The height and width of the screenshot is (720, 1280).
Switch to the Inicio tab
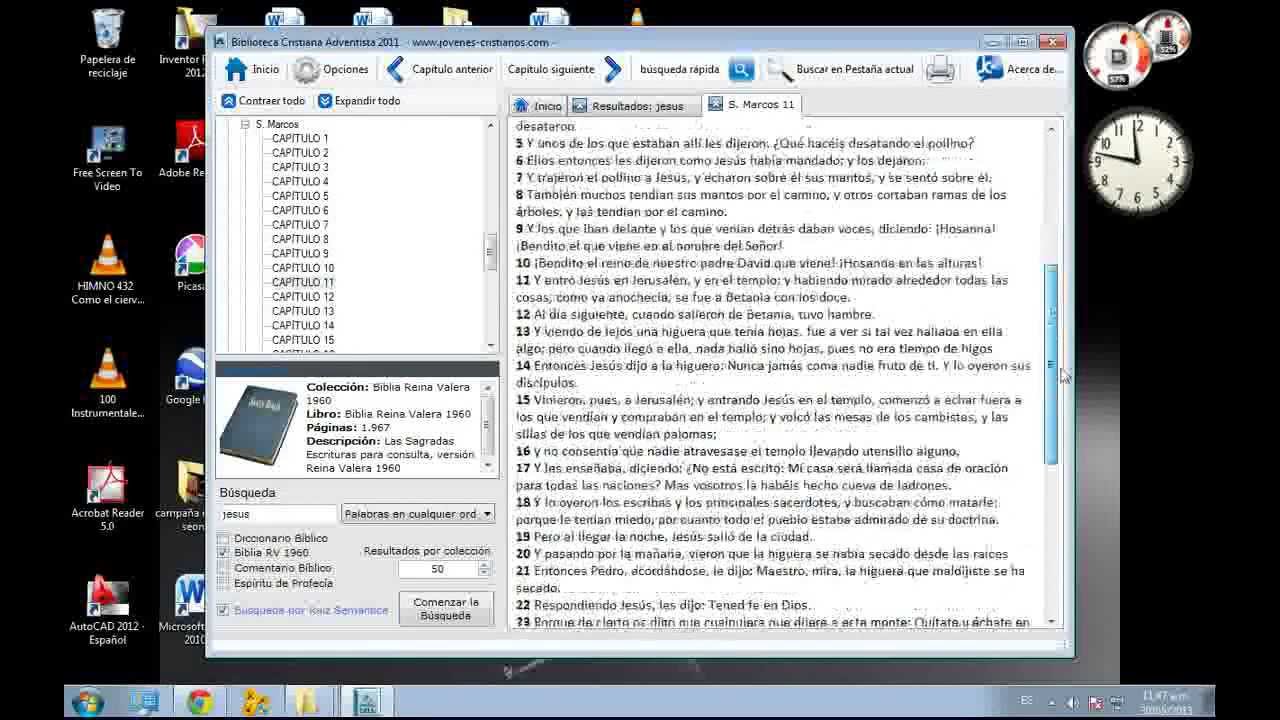538,106
